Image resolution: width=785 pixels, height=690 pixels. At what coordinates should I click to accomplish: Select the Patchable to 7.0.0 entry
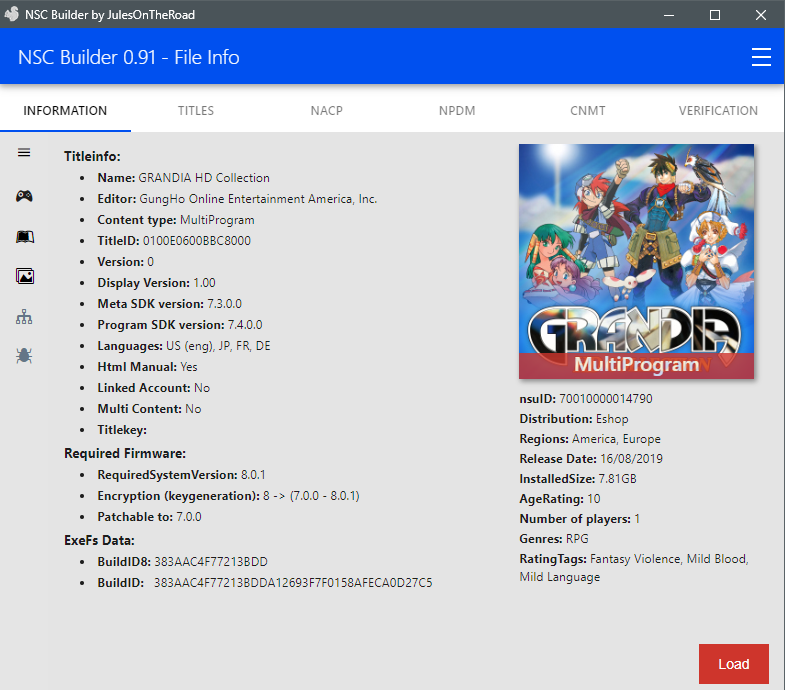click(149, 517)
